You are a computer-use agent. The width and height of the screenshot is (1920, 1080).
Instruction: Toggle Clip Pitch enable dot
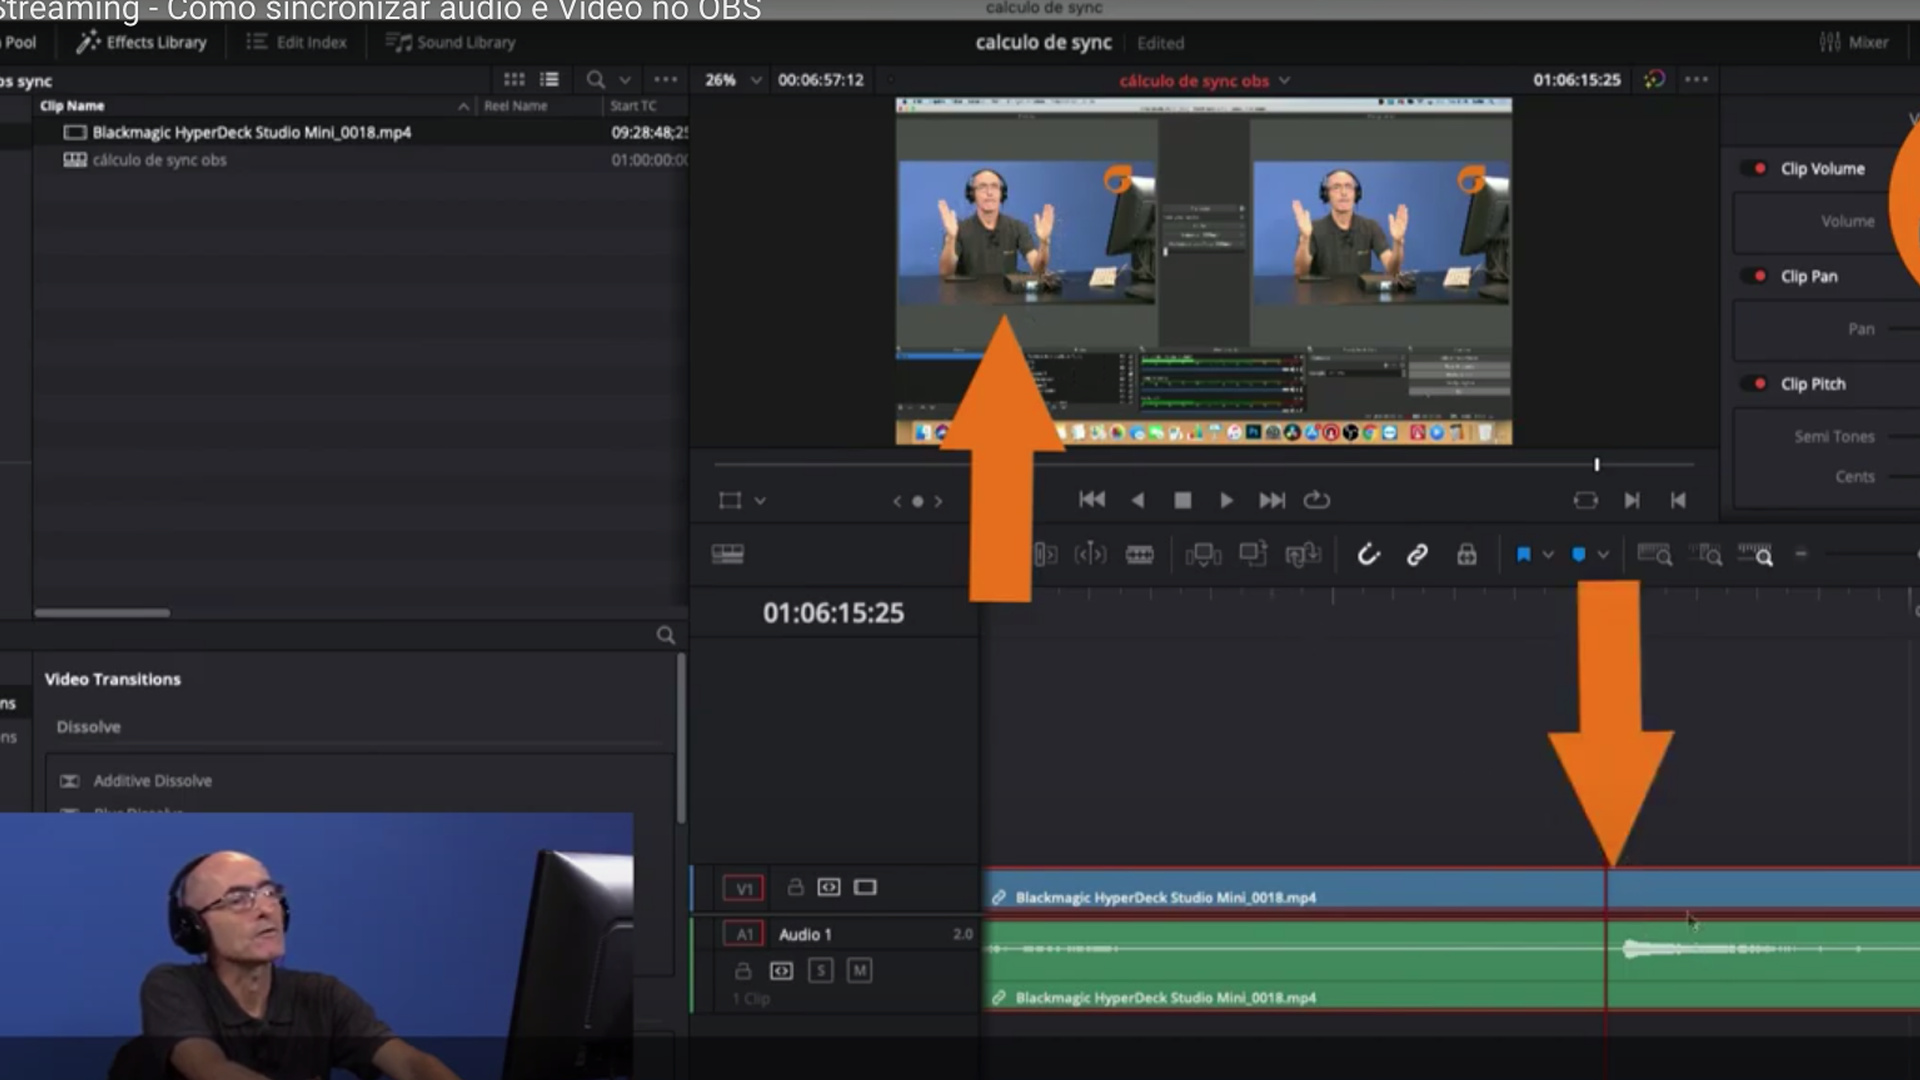(1759, 383)
